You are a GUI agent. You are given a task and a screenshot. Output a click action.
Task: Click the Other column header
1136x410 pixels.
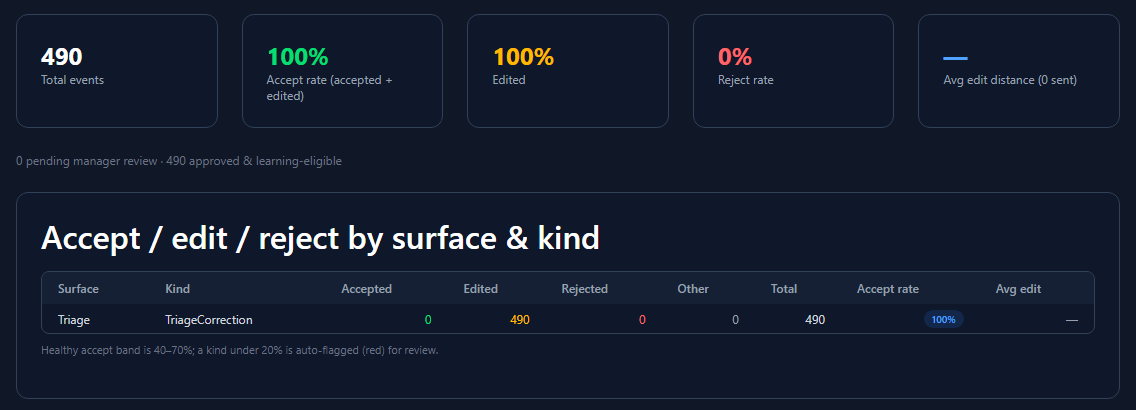693,288
